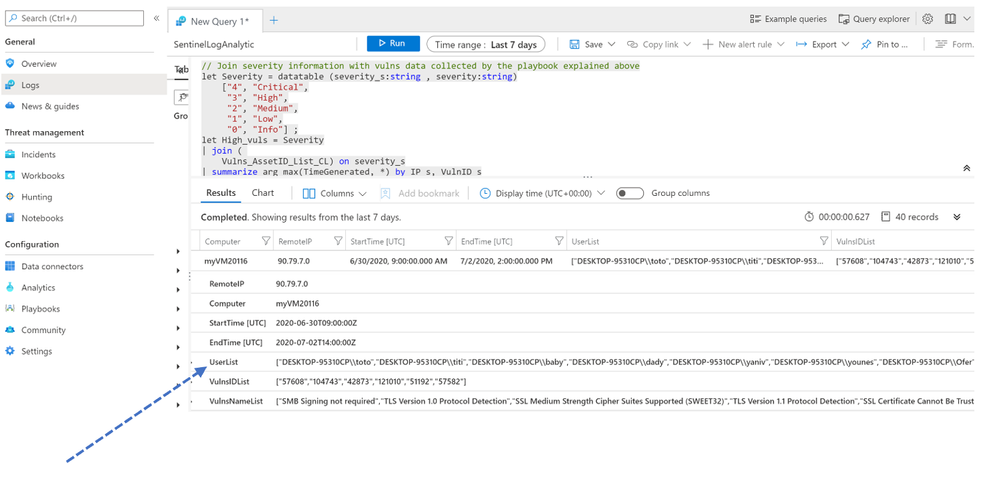The height and width of the screenshot is (477, 999).
Task: Filter the UserList column
Action: pyautogui.click(x=823, y=241)
